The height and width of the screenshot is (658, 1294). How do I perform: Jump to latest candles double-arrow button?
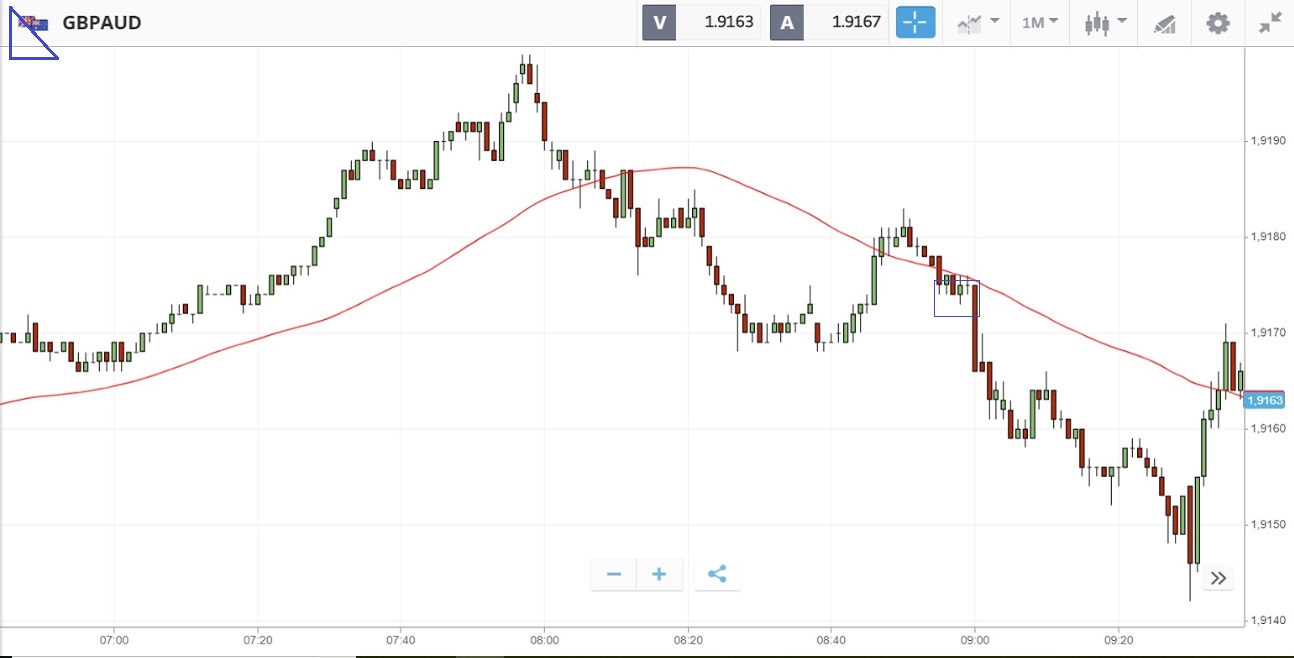tap(1218, 578)
